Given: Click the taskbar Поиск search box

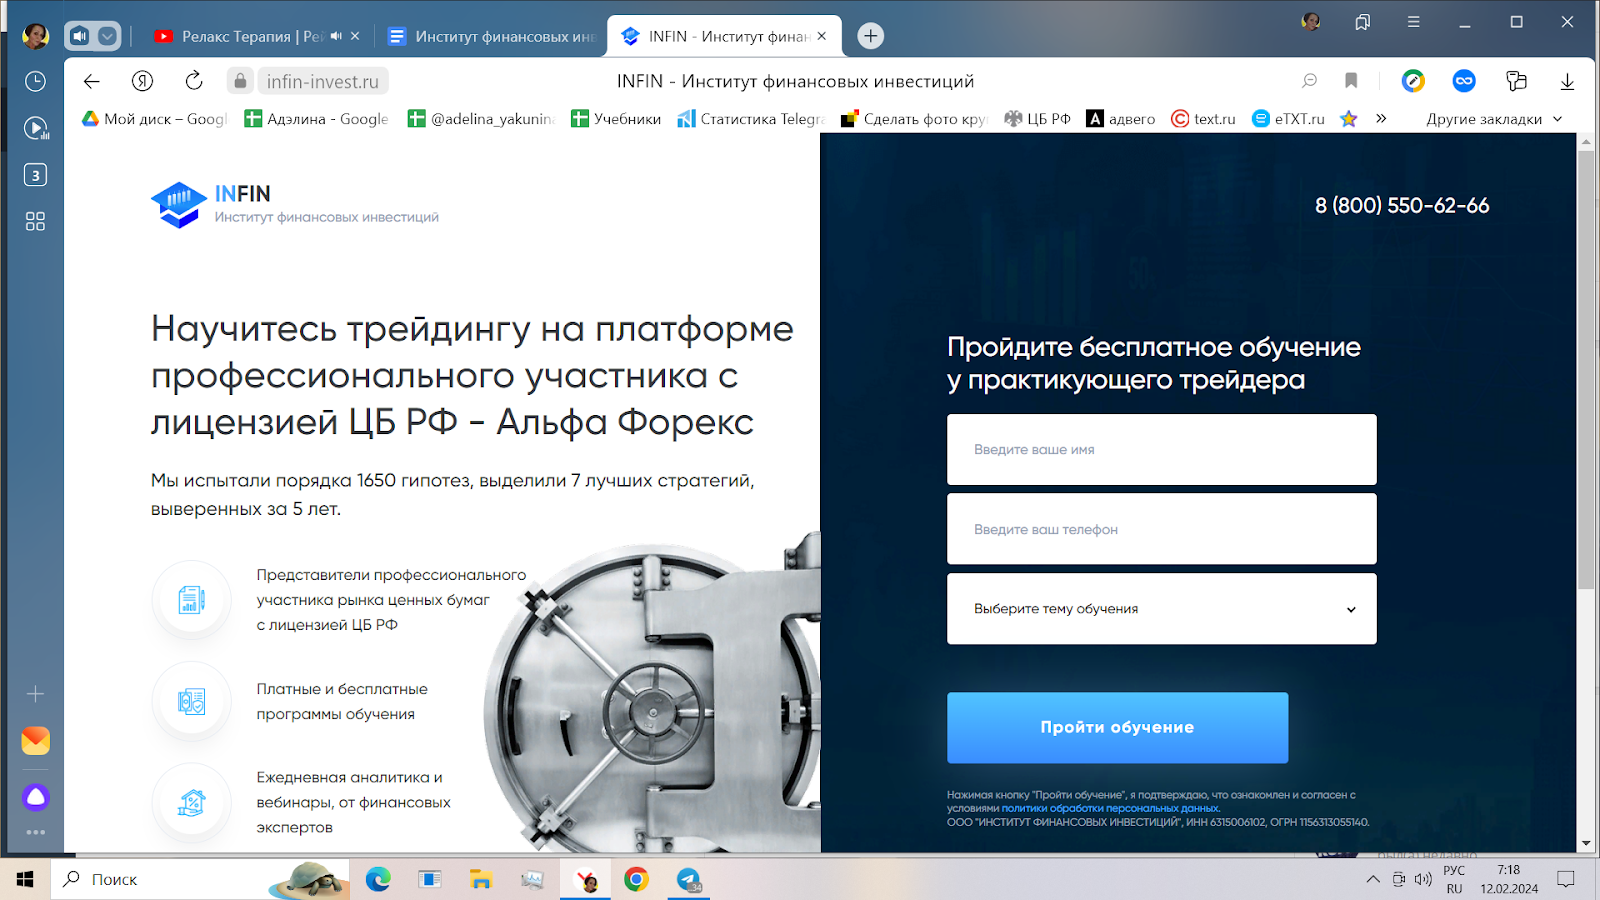Looking at the screenshot, I should coord(200,879).
